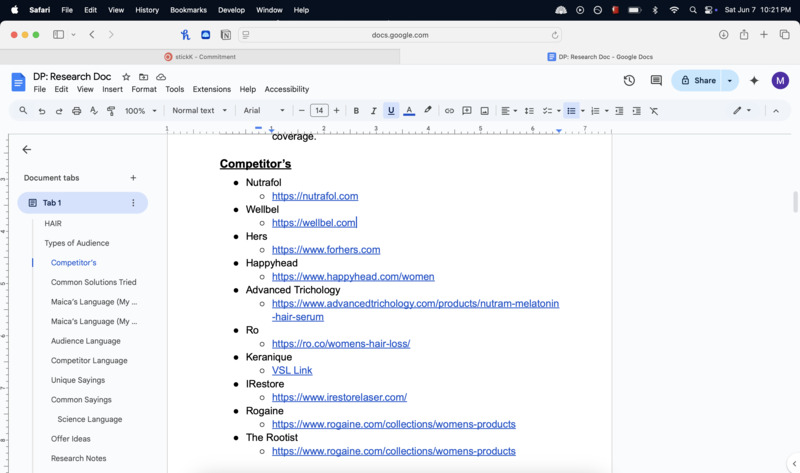
Task: Open the editing mode pencil dropdown
Action: coord(742,110)
